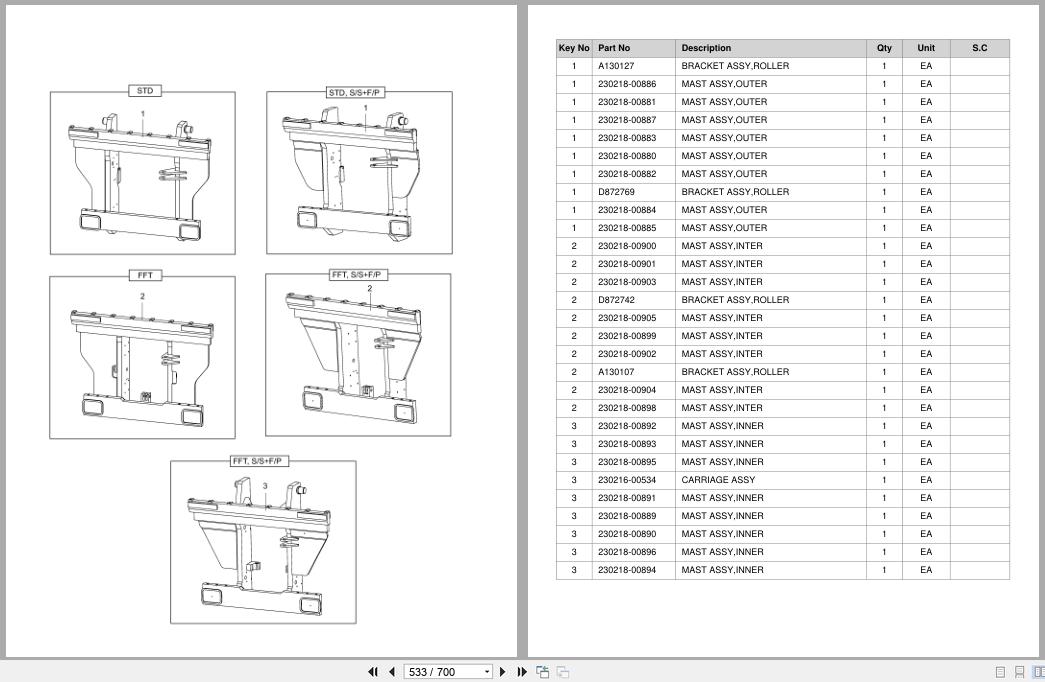Select part number 230218-00881
Viewport: 1045px width, 682px height.
[626, 102]
